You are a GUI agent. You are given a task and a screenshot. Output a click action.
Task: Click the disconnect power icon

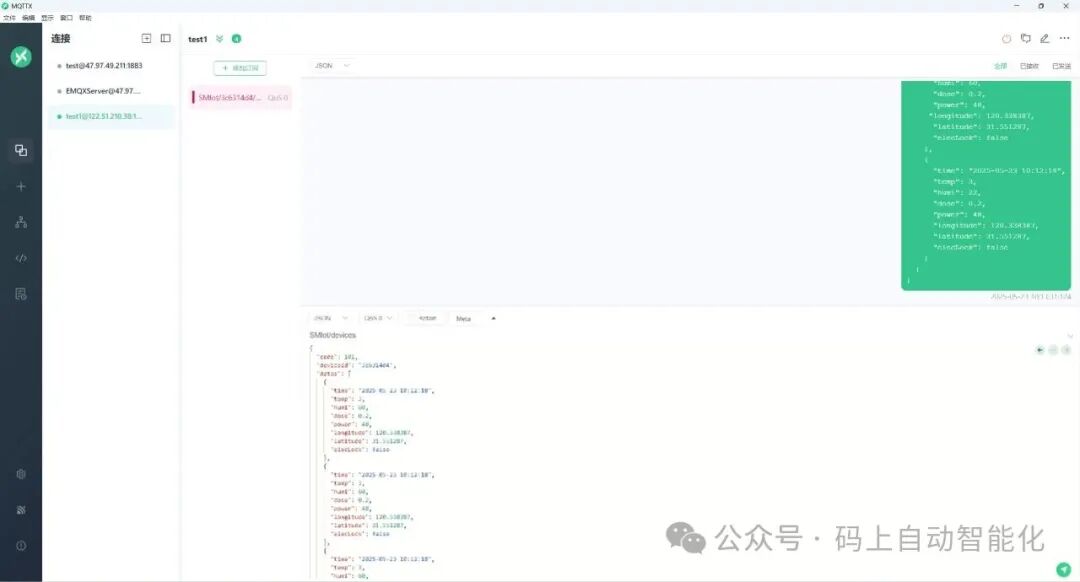tap(1006, 39)
